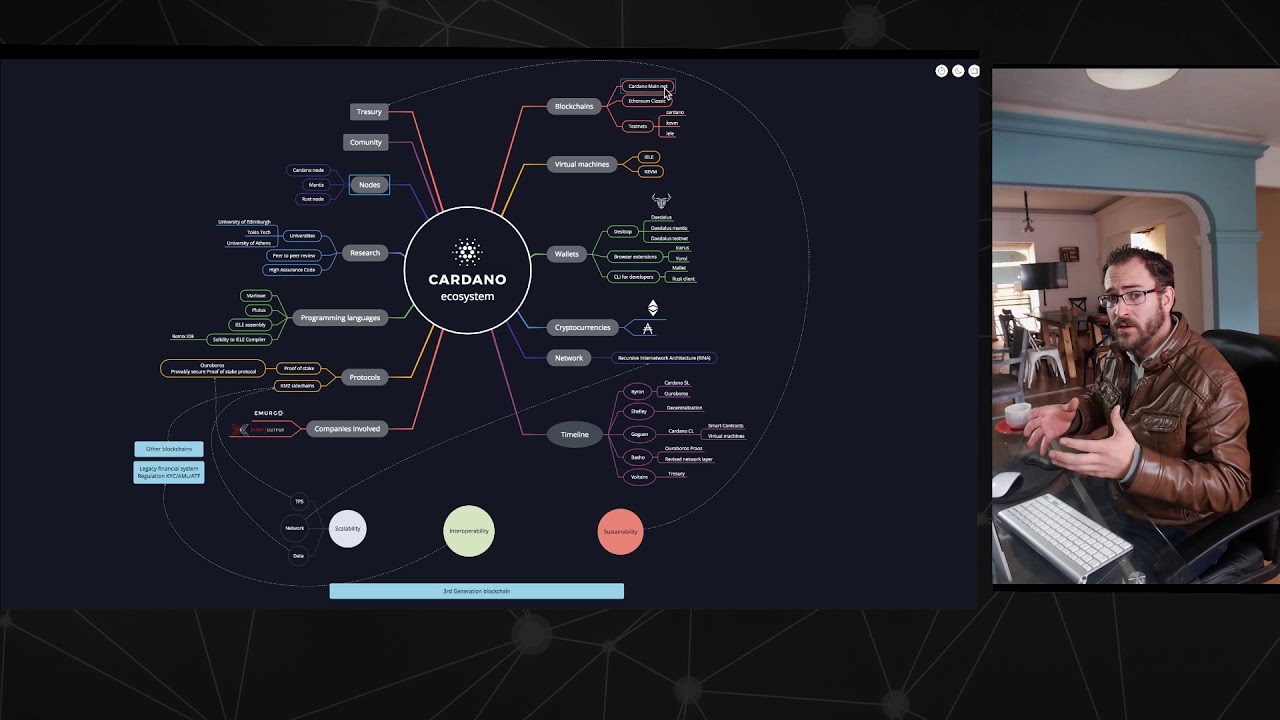Image resolution: width=1280 pixels, height=720 pixels.
Task: Click the CARDANO ecosystem central node
Action: 467,270
